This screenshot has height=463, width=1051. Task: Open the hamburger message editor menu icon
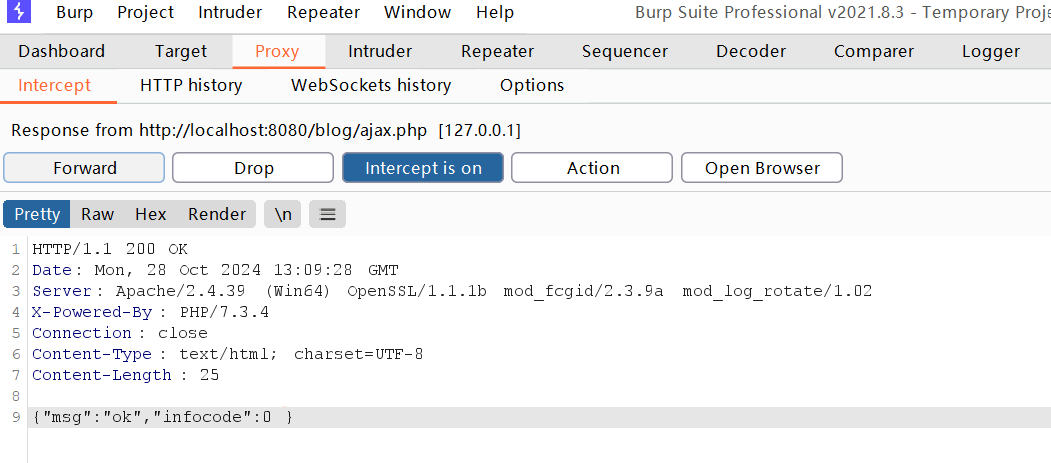tap(328, 214)
